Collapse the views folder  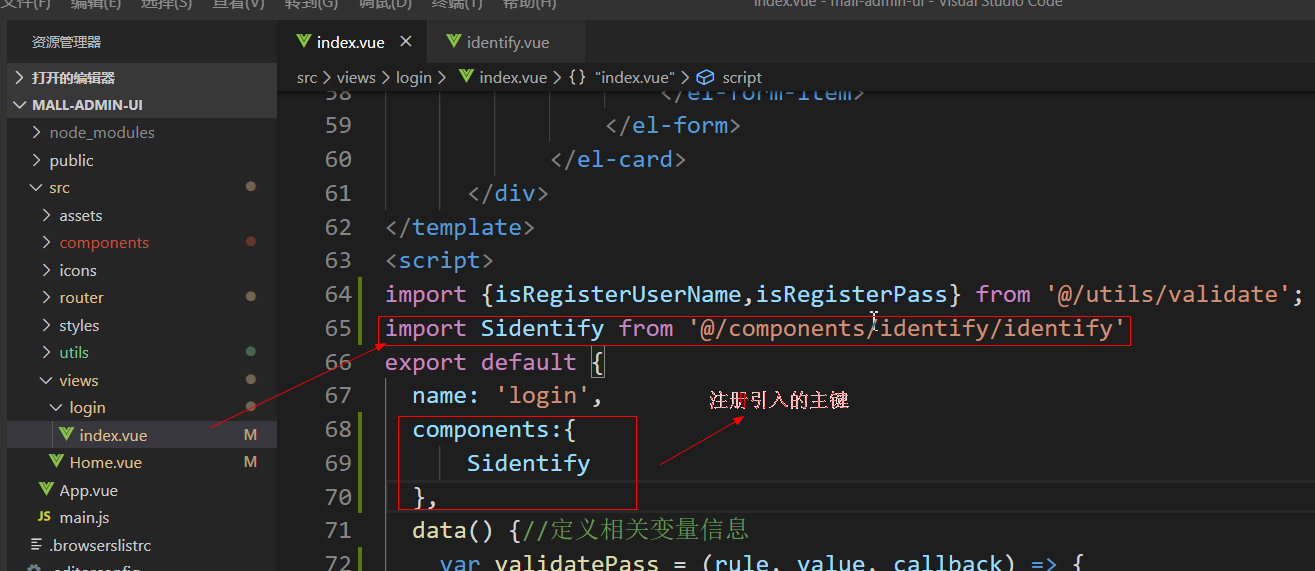click(47, 380)
